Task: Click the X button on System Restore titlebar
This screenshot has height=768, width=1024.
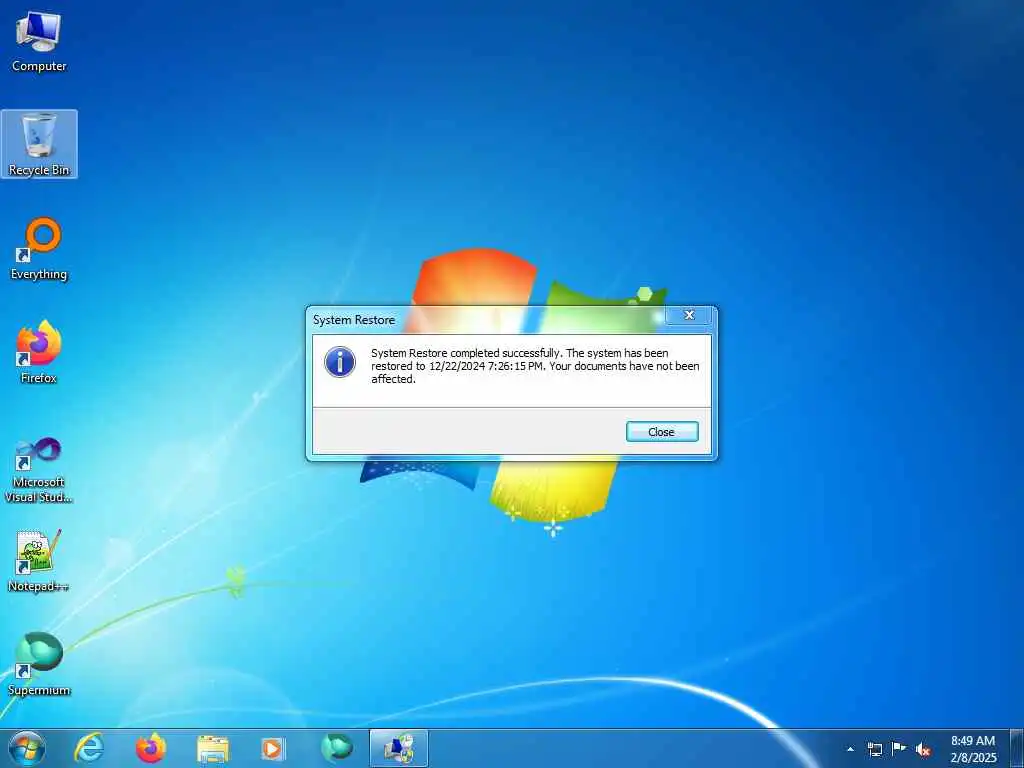Action: pos(688,315)
